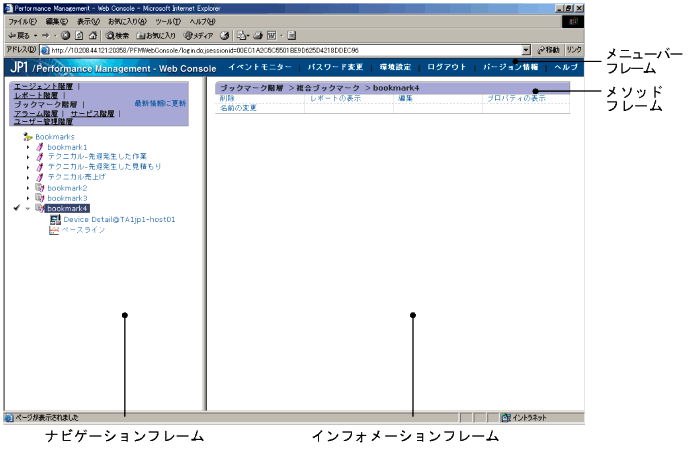Click the Discuss toolbar icon
Image resolution: width=688 pixels, height=452 pixels.
(292, 36)
